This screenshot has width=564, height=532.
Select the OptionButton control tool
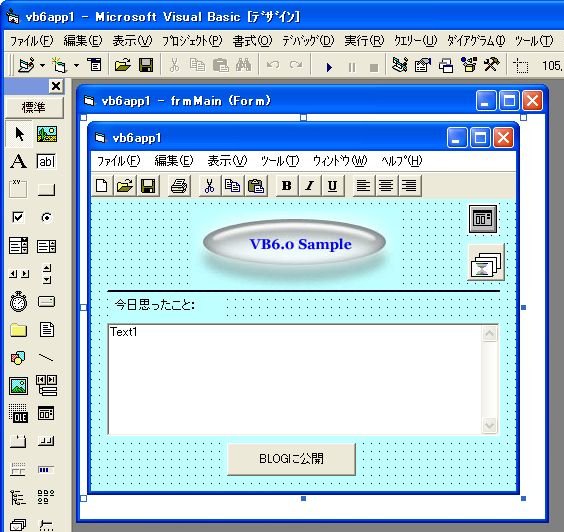[46, 217]
